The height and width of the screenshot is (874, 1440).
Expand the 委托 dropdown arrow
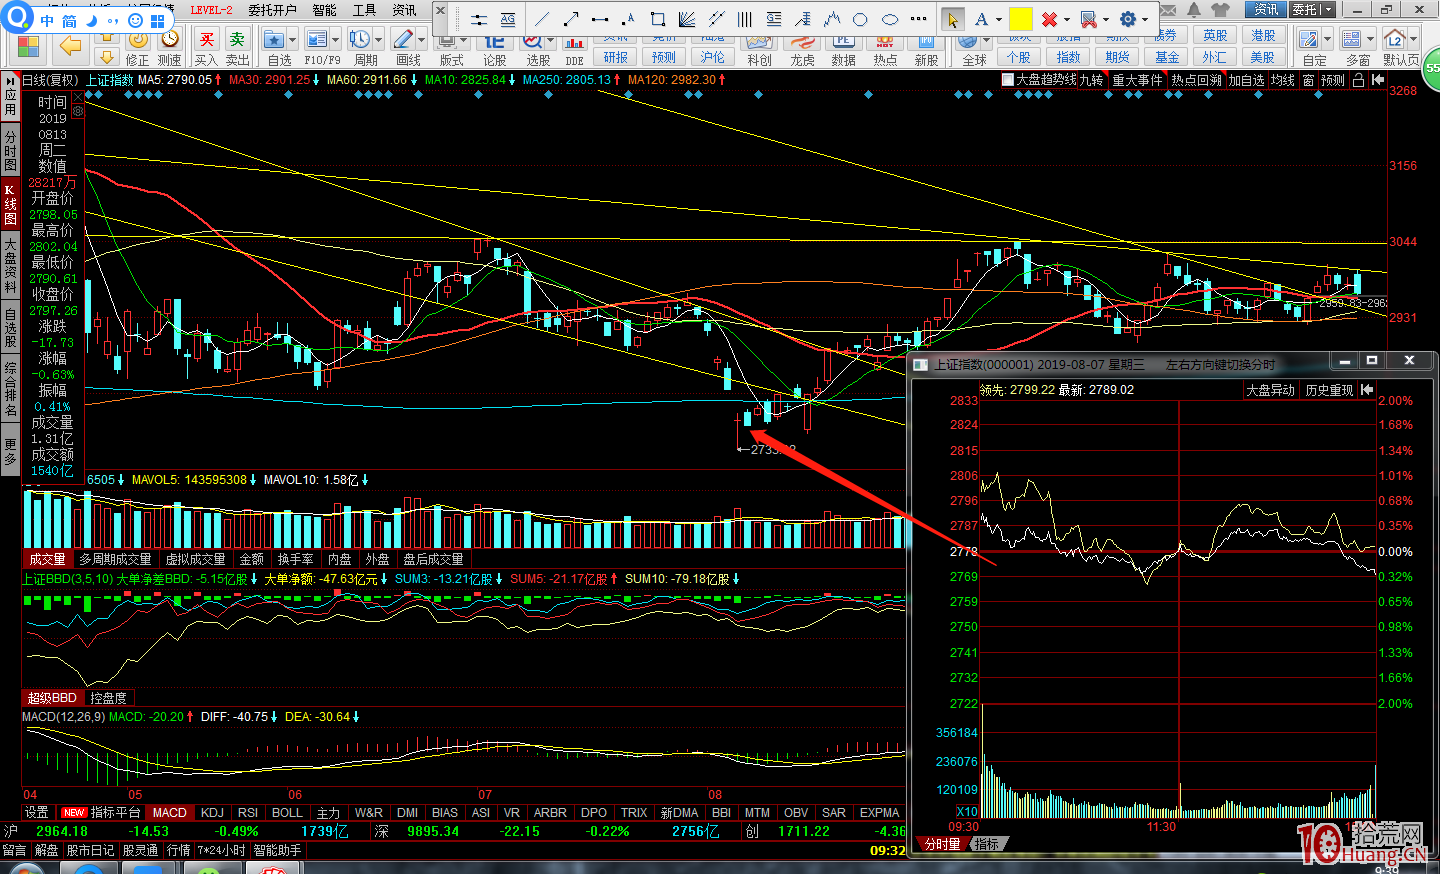click(1330, 9)
